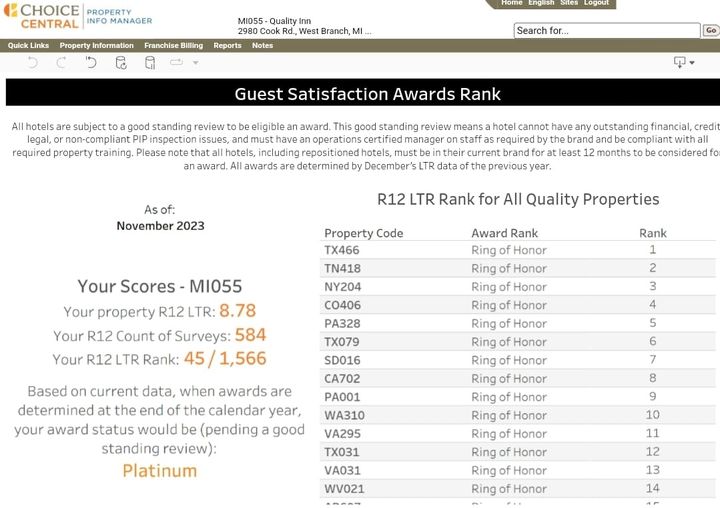Click the Pause data updates icon
The image size is (720, 508).
150,62
